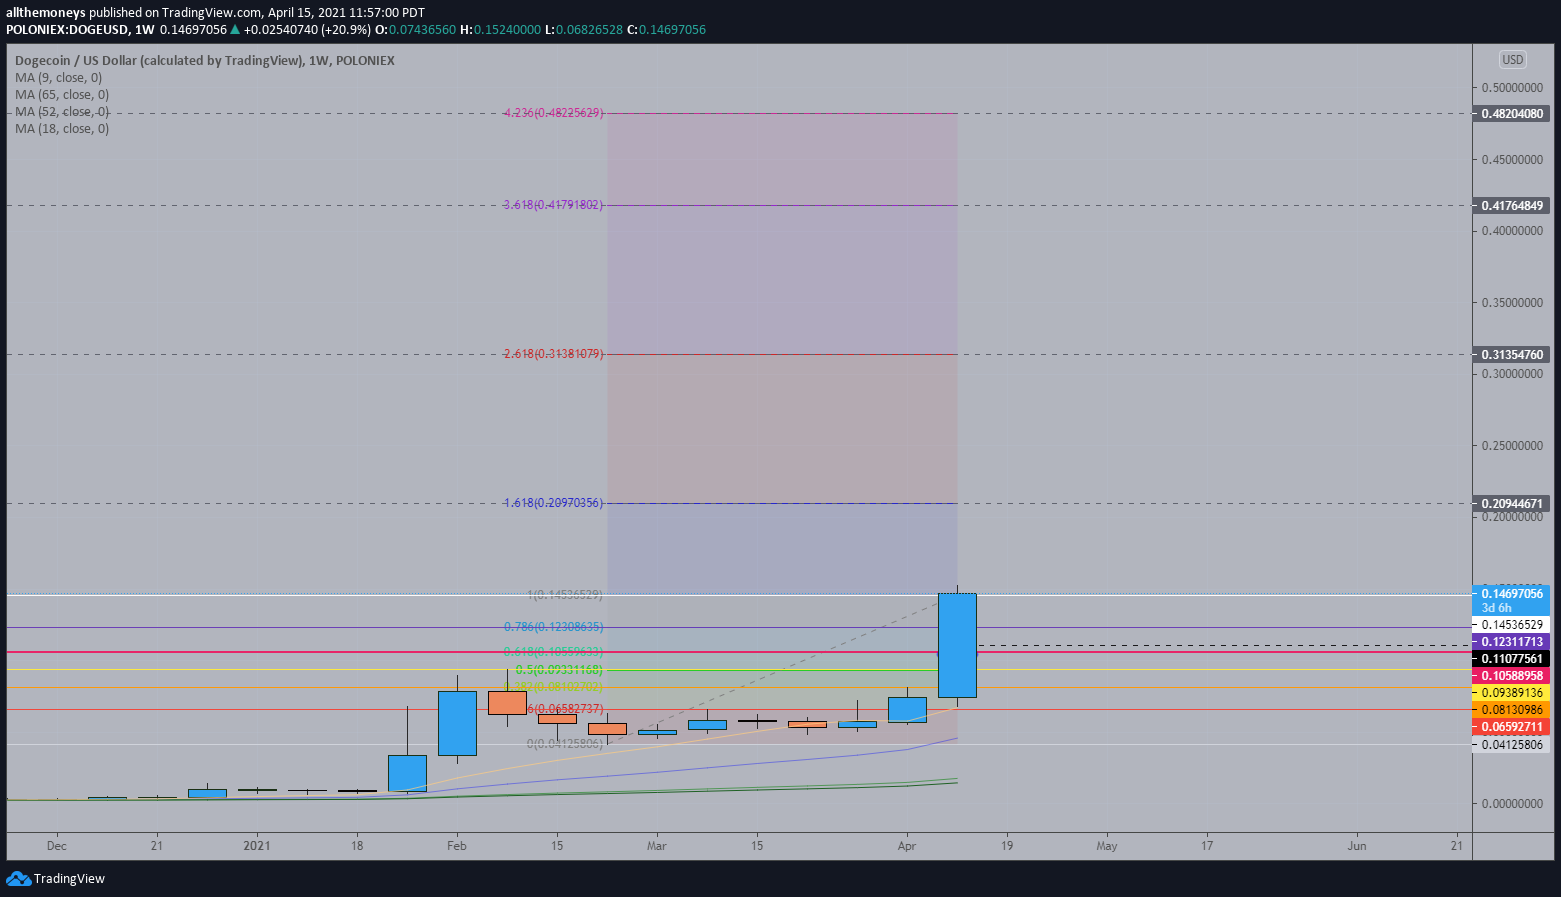
Task: Click the 0.00000000 price scale label
Action: 1512,804
